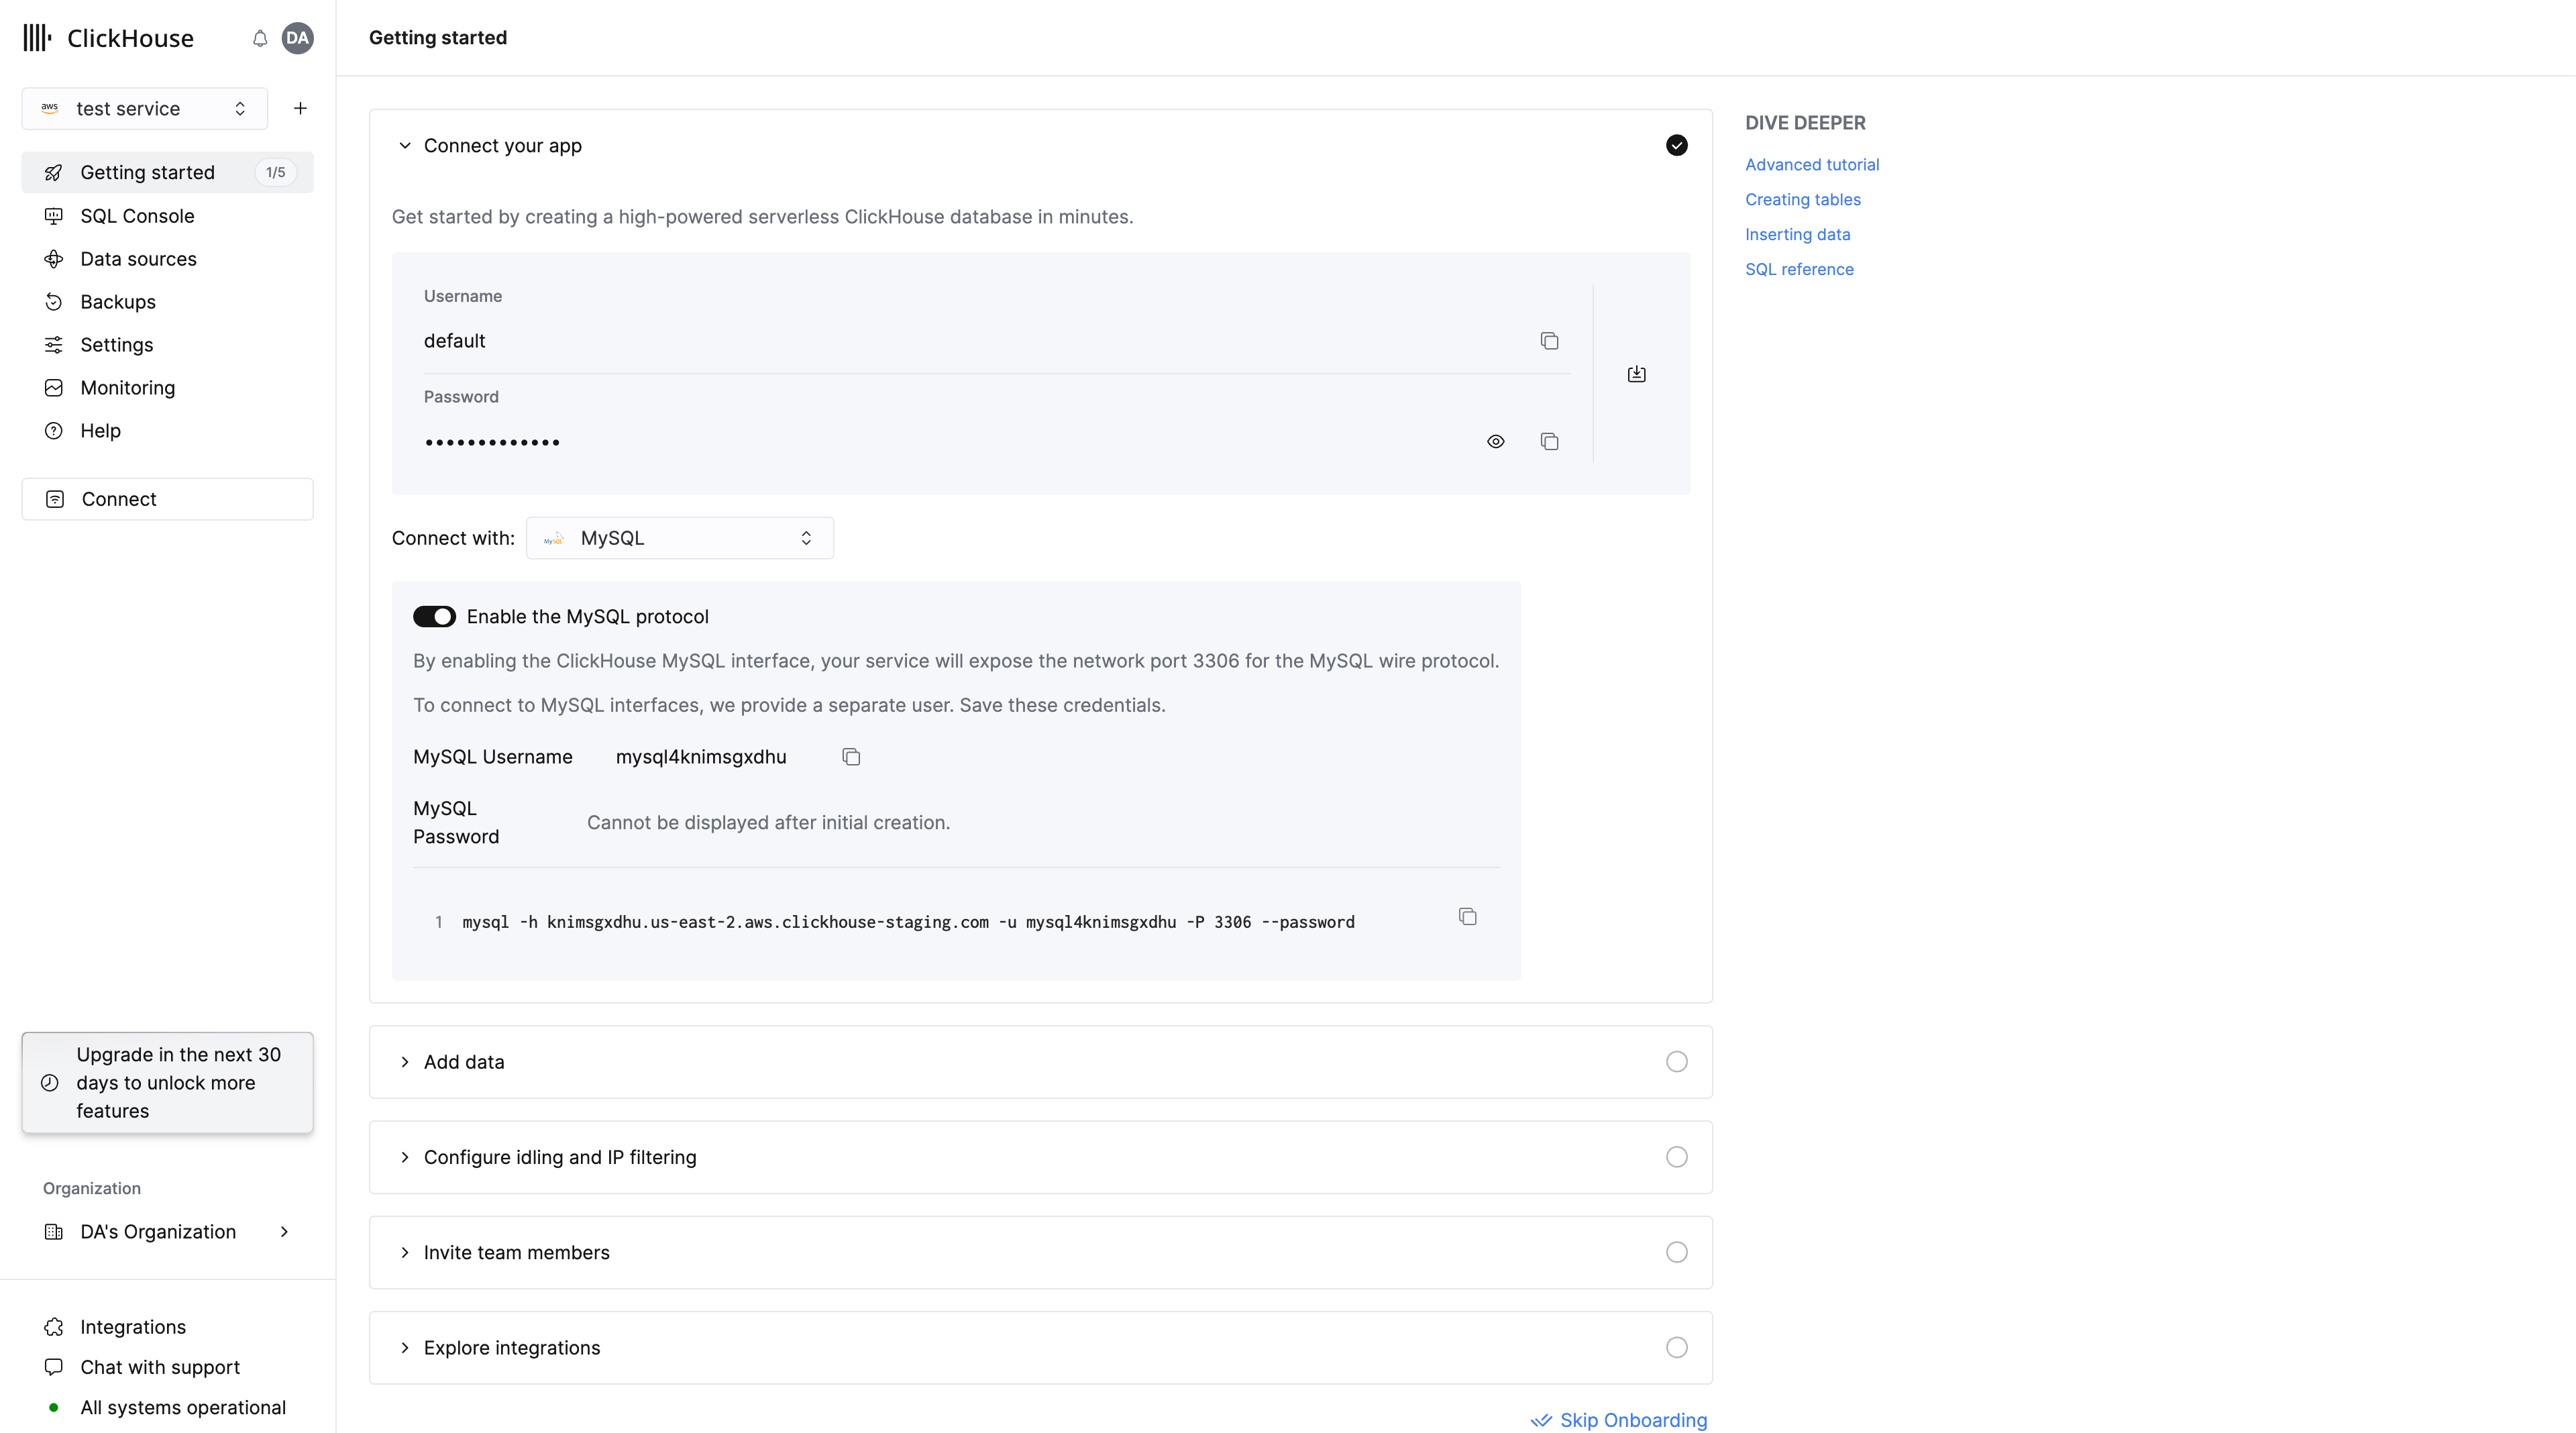Click the DA avatar in the top bar
The image size is (2576, 1433).
(x=297, y=38)
